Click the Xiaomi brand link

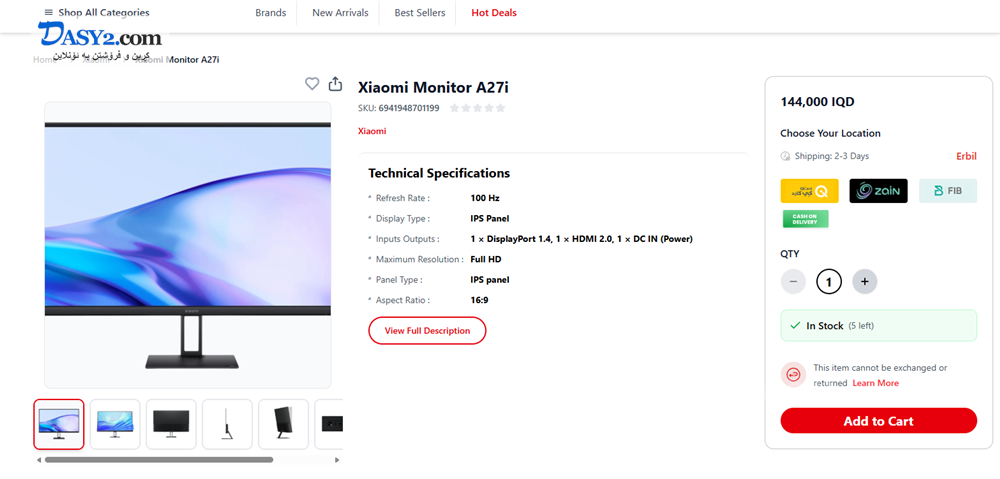point(372,131)
